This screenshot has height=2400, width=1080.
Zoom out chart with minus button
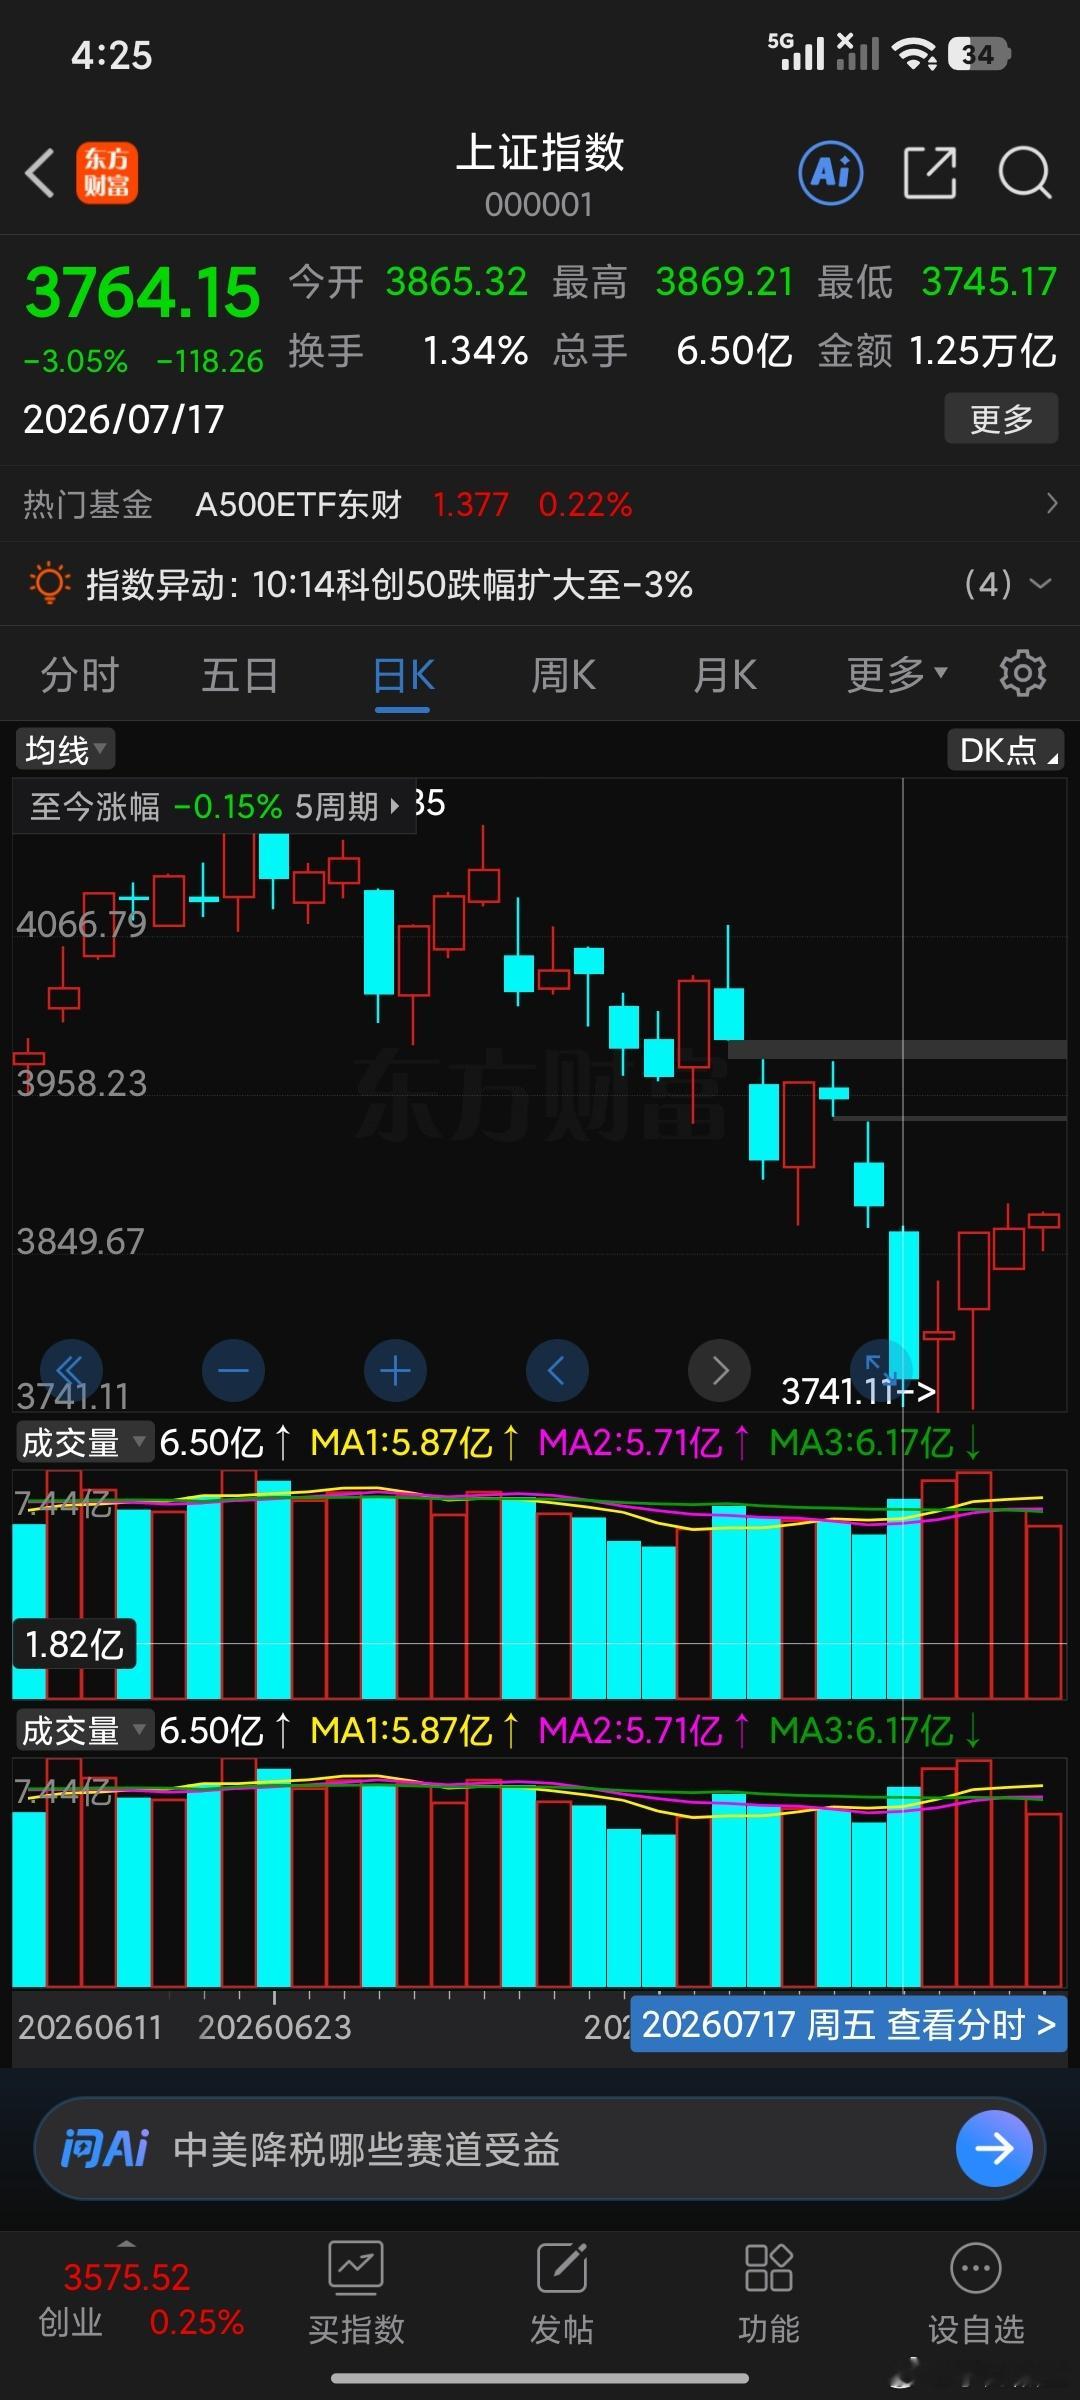click(233, 1370)
